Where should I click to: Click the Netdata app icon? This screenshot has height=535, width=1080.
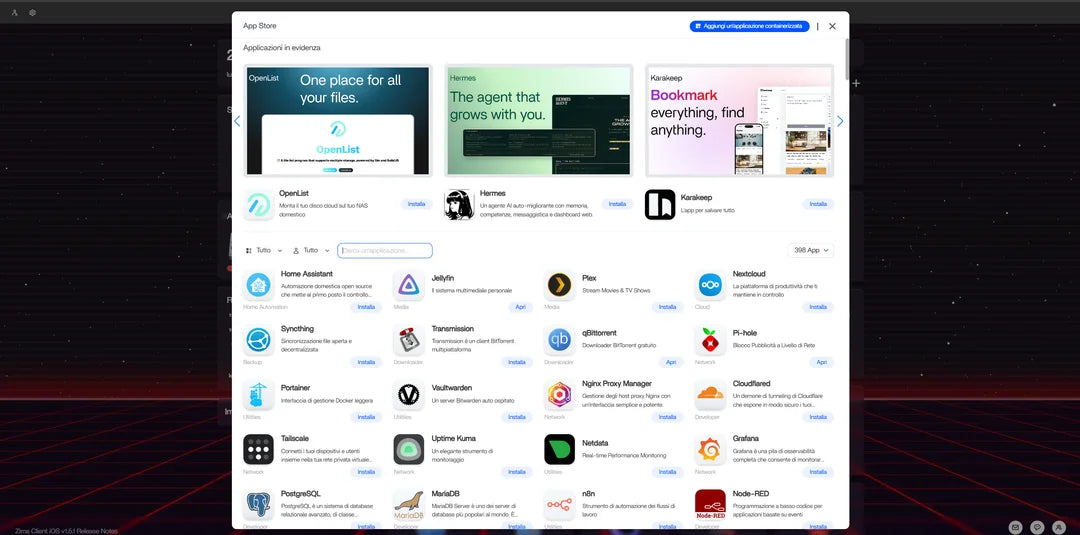(x=559, y=450)
